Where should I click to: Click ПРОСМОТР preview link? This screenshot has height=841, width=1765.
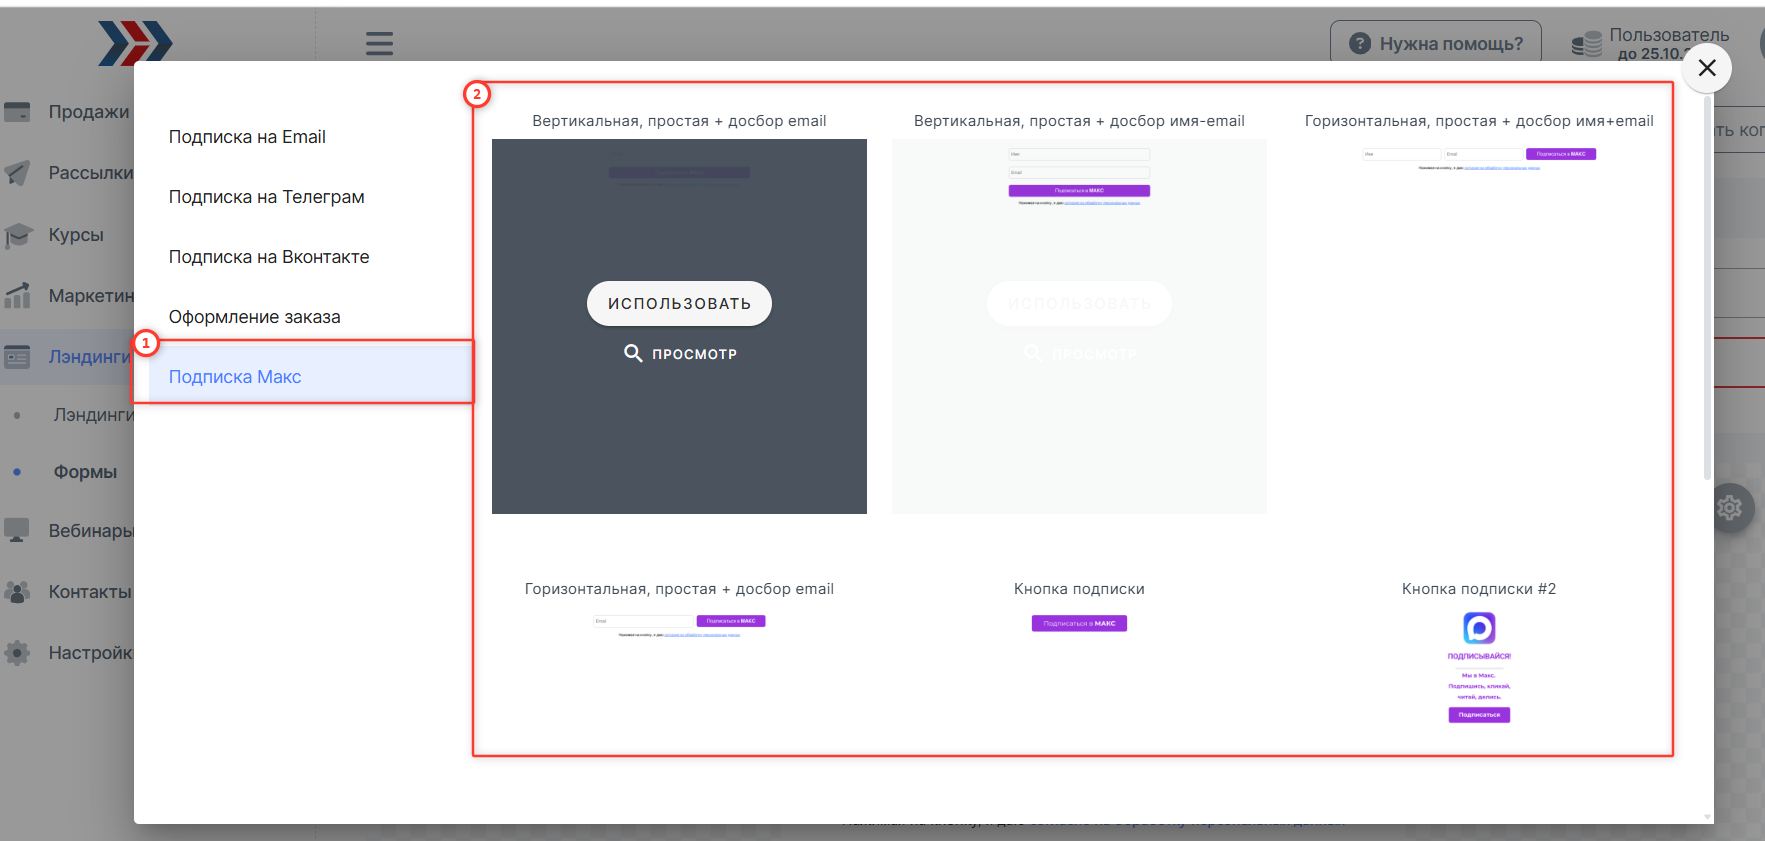tap(680, 354)
